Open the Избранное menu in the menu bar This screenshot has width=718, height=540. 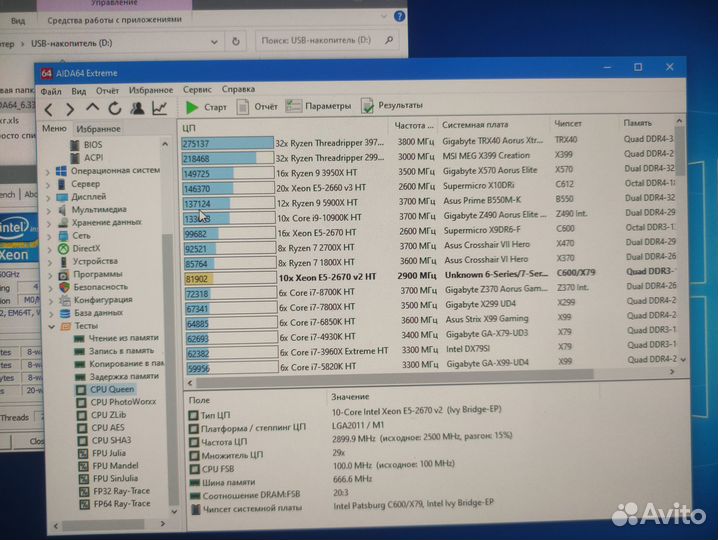click(x=151, y=90)
